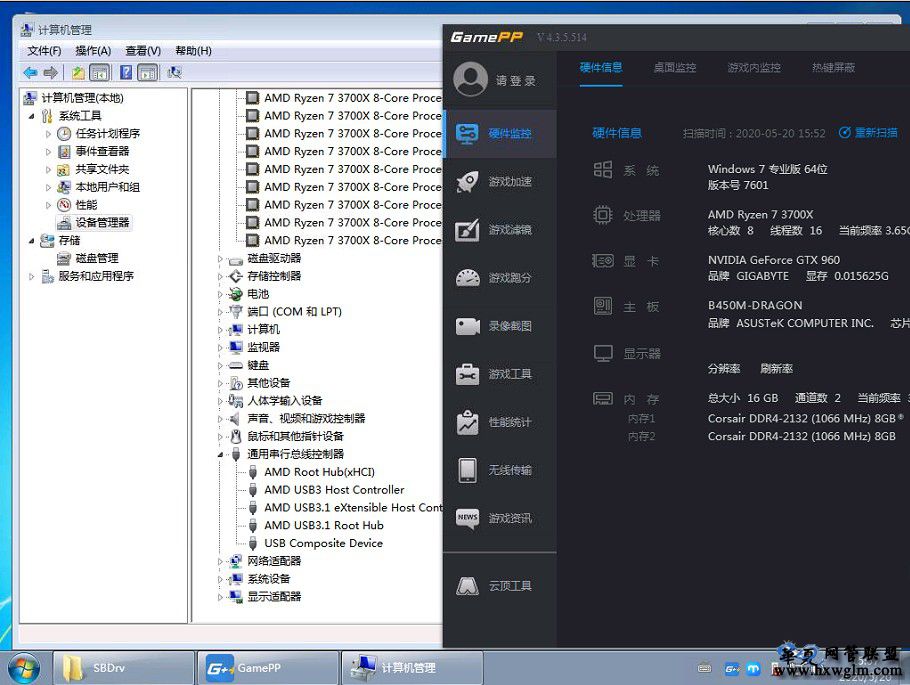
Task: Select AMD USB3.1 Root Hub device
Action: pyautogui.click(x=324, y=525)
